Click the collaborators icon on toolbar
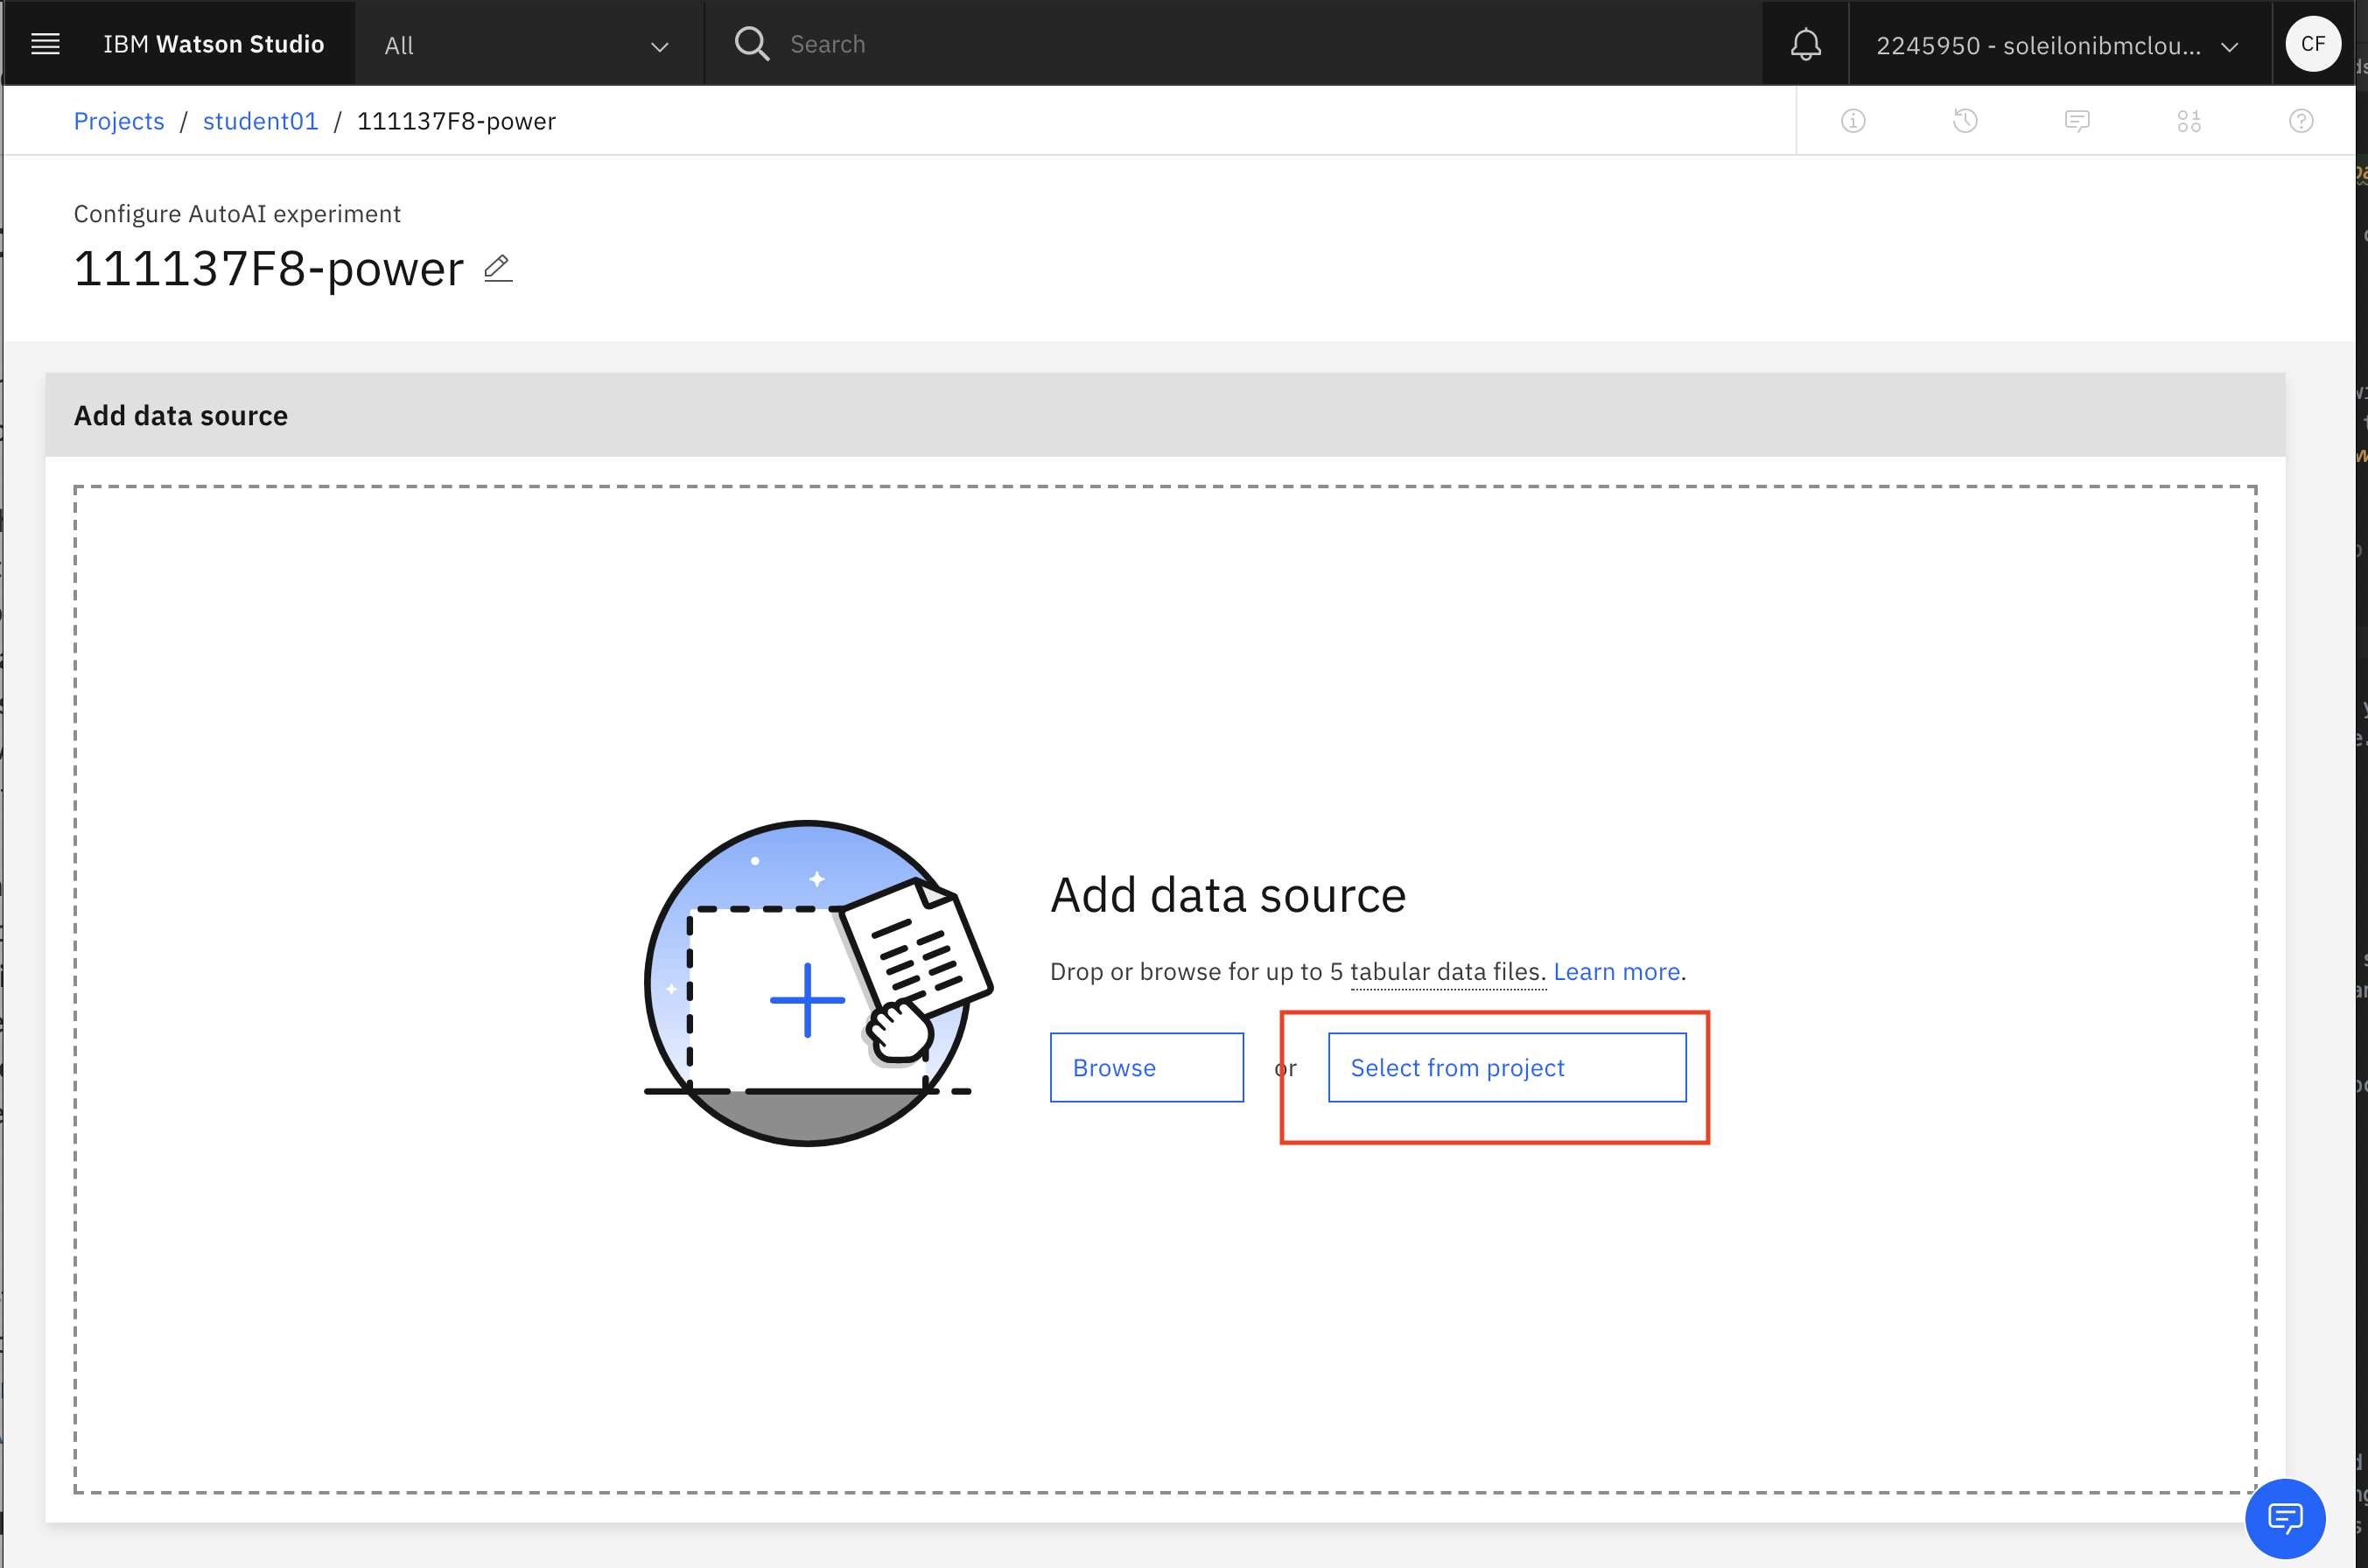This screenshot has width=2368, height=1568. (x=2189, y=121)
